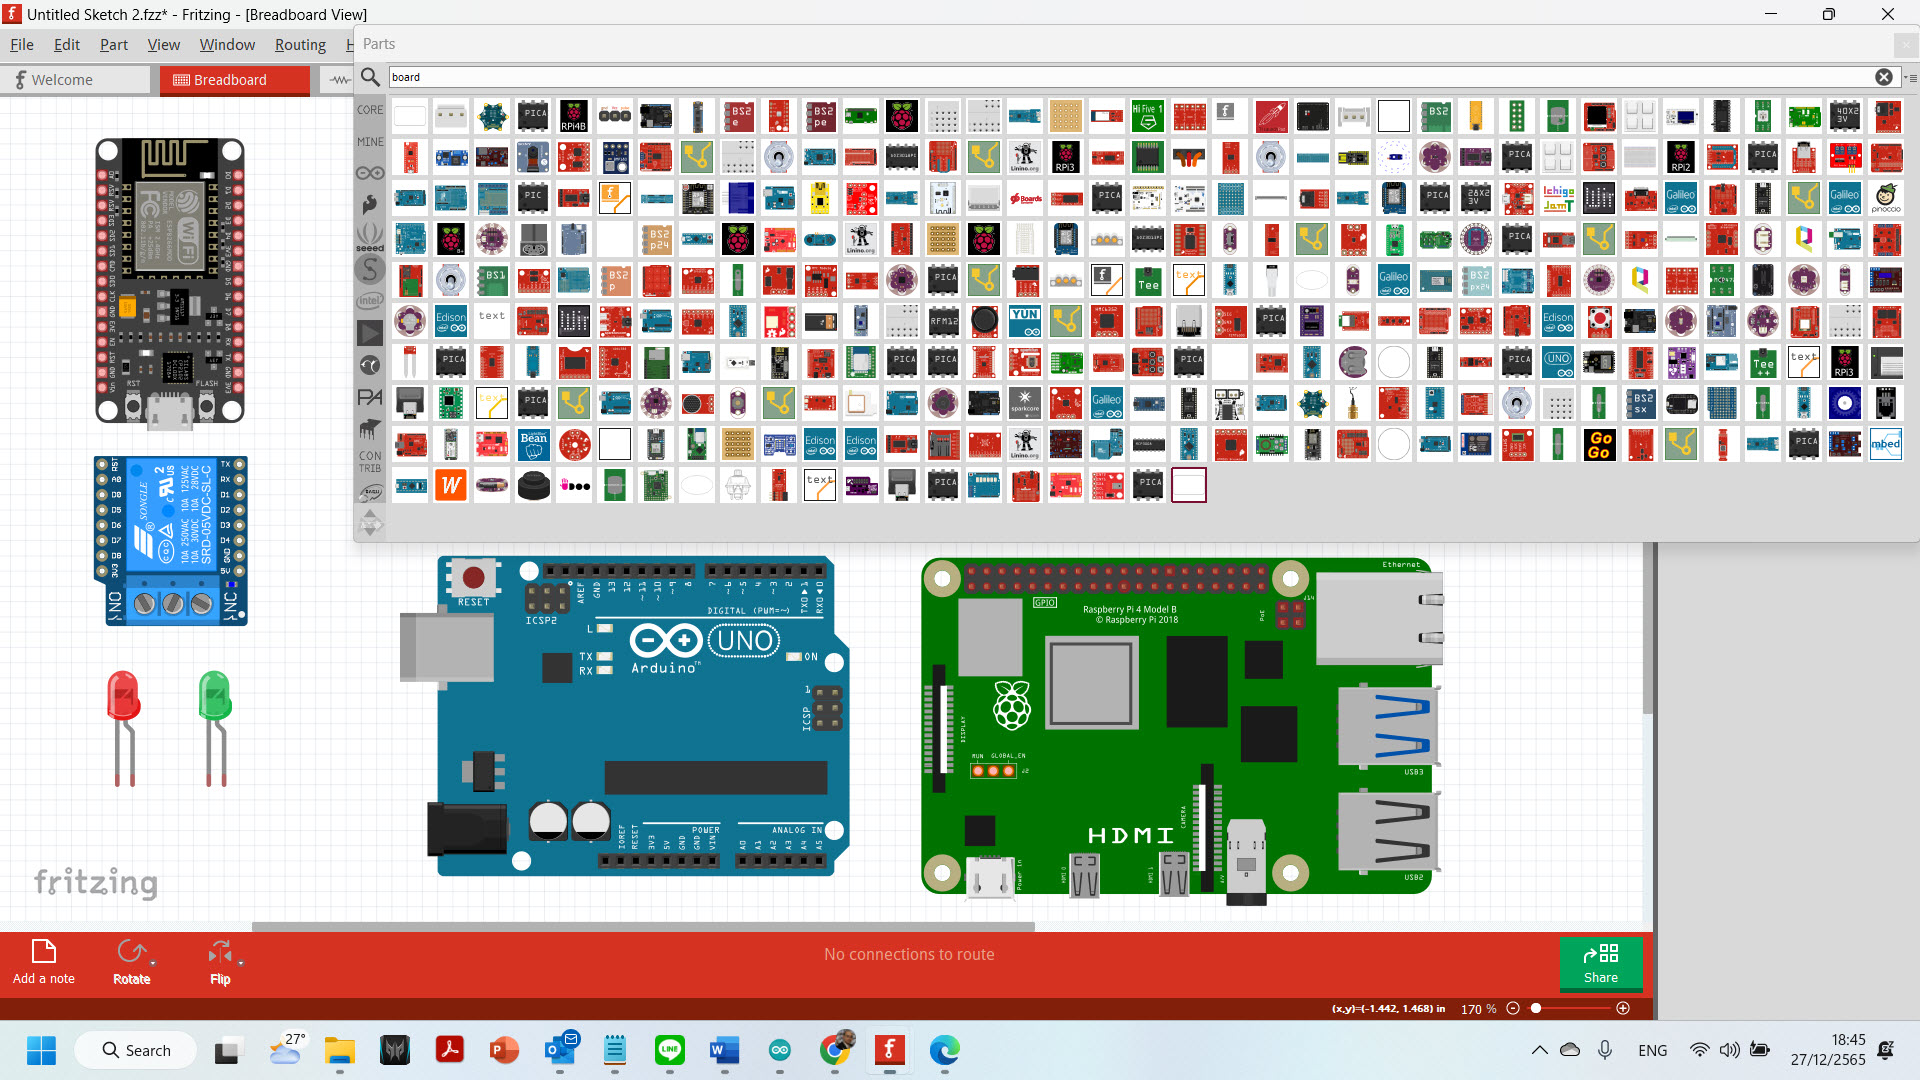Screen dimensions: 1920x1080
Task: Select the LightBlue Bean part
Action: coord(533,444)
